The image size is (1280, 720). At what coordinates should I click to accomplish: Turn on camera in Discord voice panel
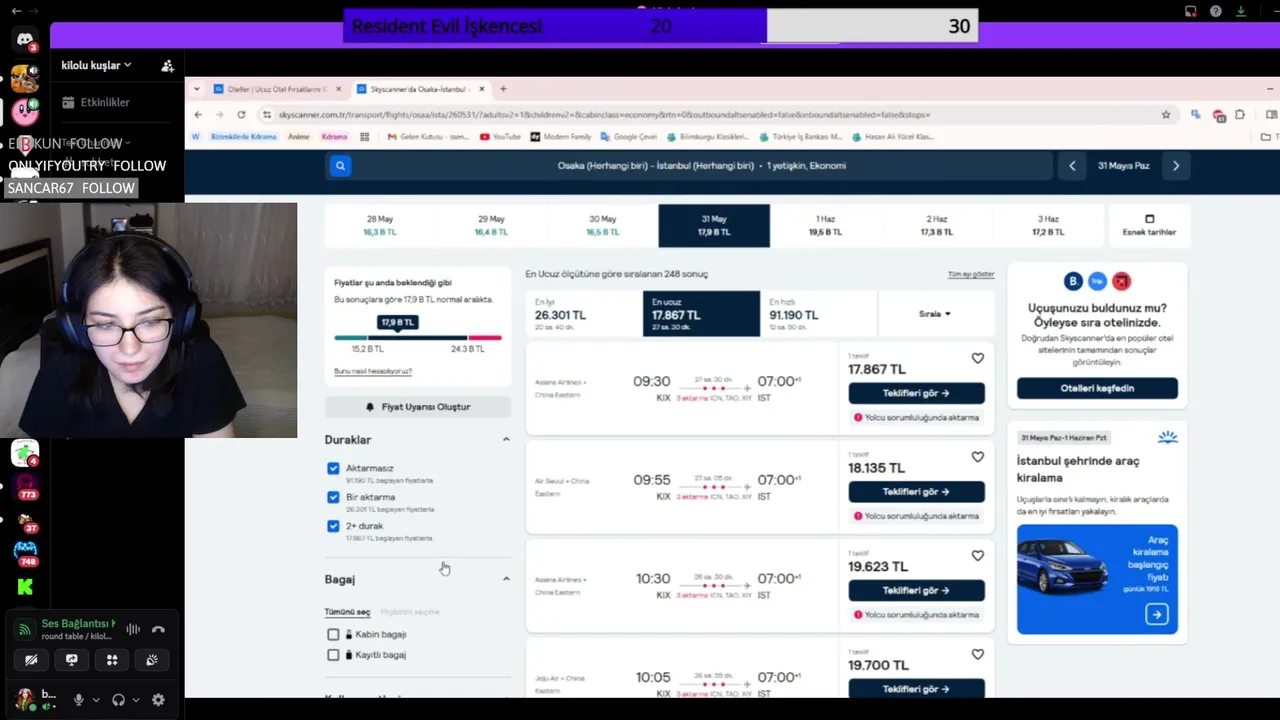(31, 660)
